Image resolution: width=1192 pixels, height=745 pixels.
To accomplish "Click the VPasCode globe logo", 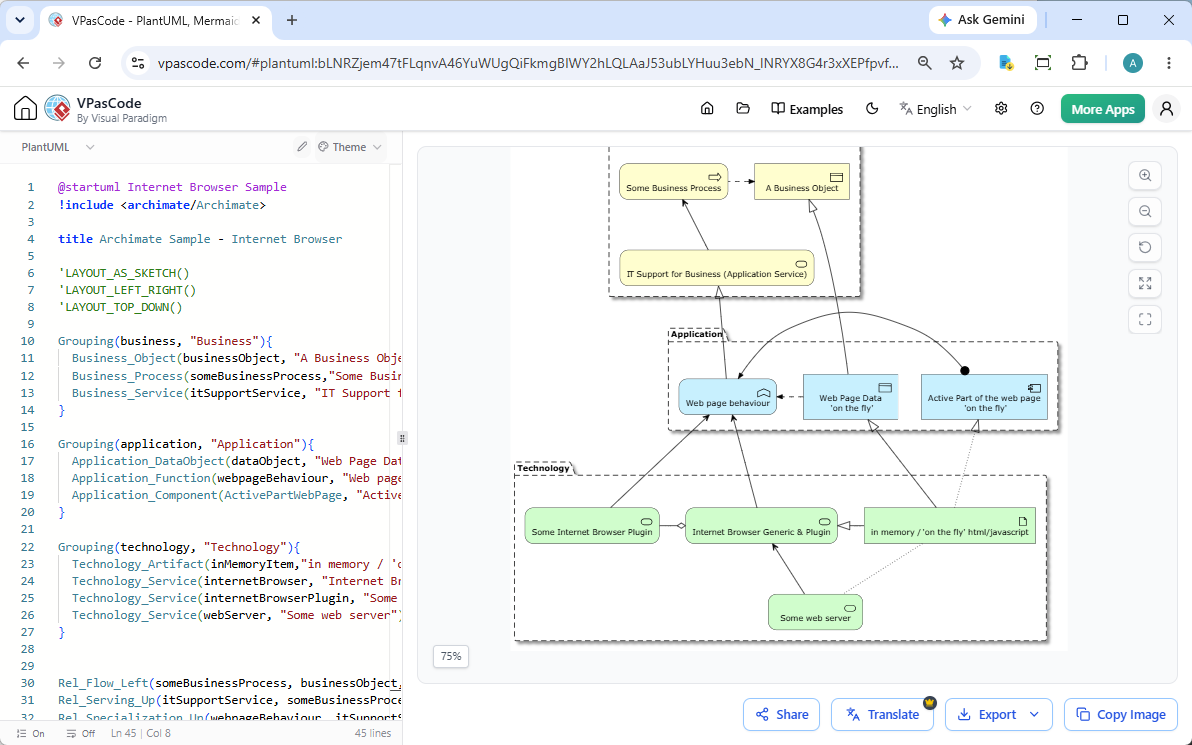I will [57, 109].
